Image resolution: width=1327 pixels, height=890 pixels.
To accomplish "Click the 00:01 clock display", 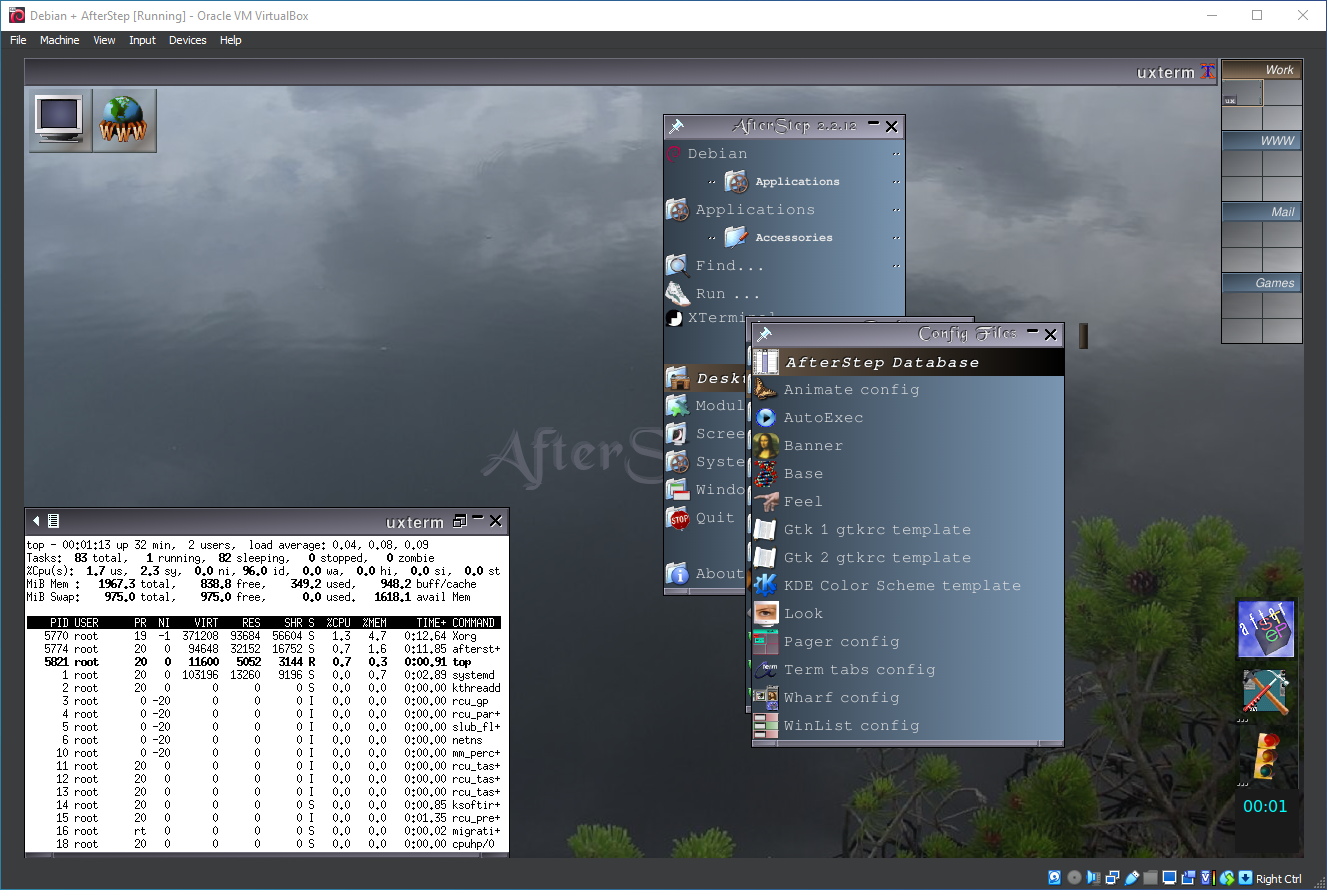I will [x=1265, y=806].
